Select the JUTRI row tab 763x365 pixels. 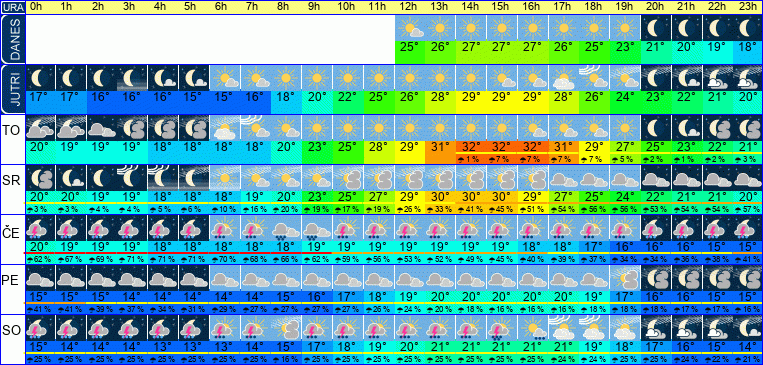pyautogui.click(x=12, y=90)
